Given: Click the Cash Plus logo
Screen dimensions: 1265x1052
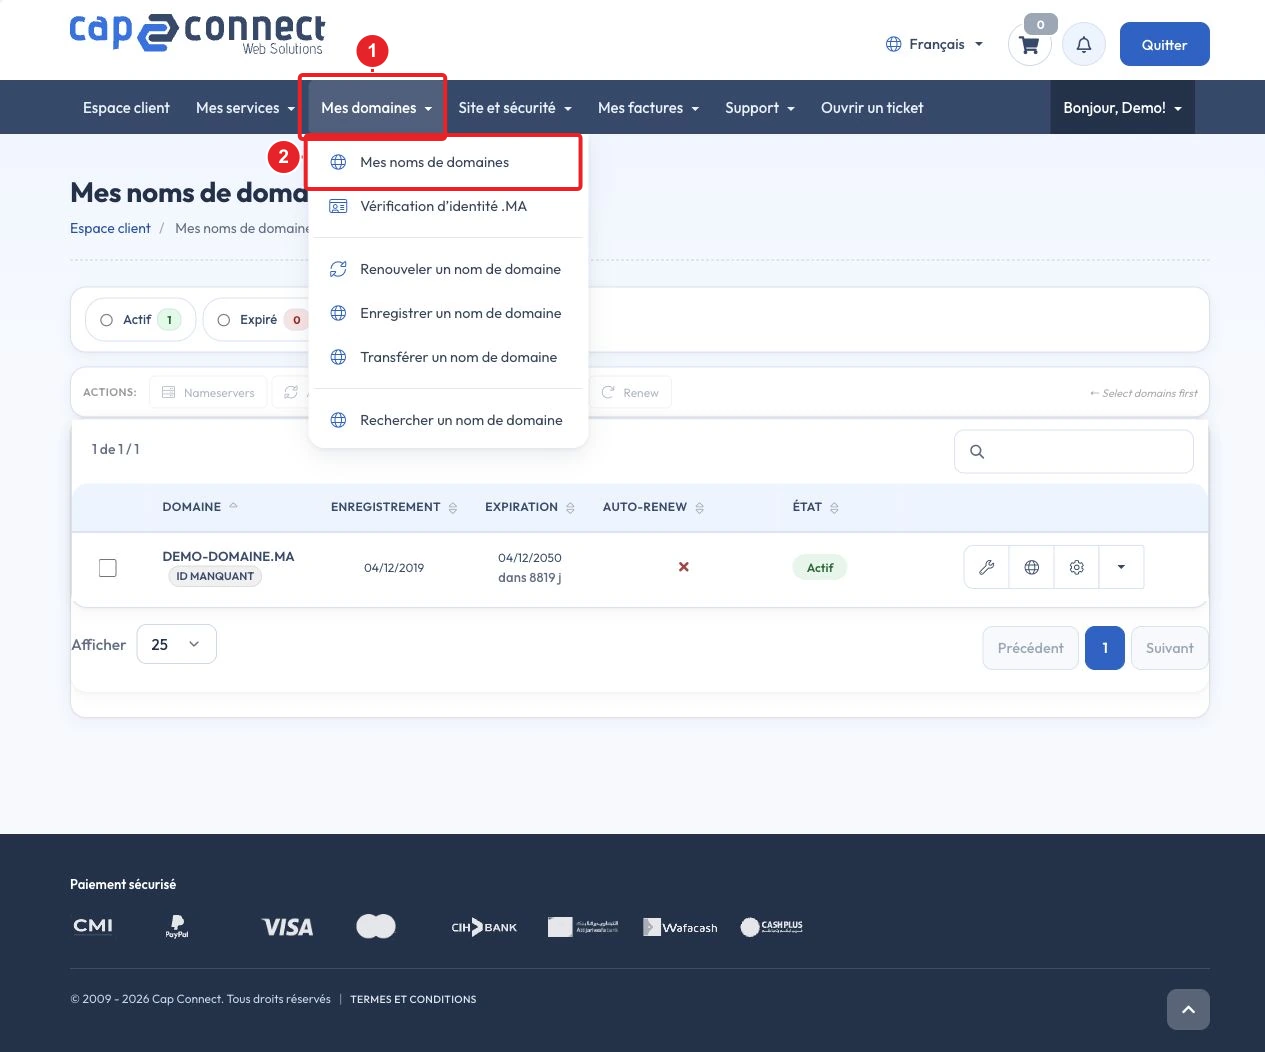Looking at the screenshot, I should point(771,927).
